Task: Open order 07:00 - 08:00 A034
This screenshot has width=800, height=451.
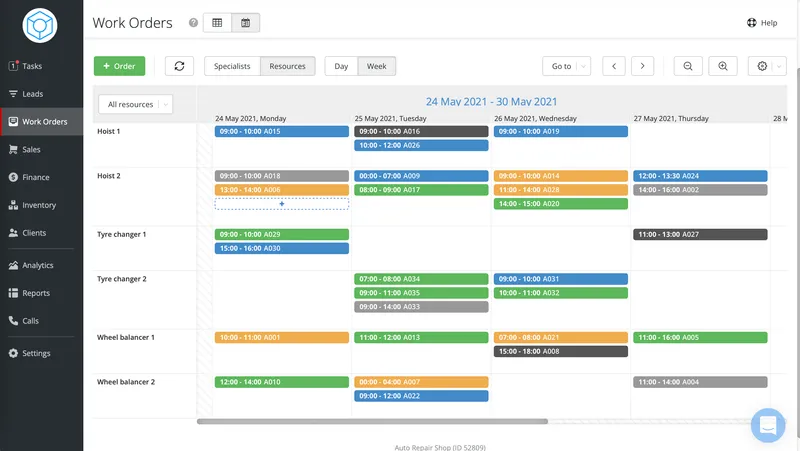Action: pyautogui.click(x=421, y=279)
